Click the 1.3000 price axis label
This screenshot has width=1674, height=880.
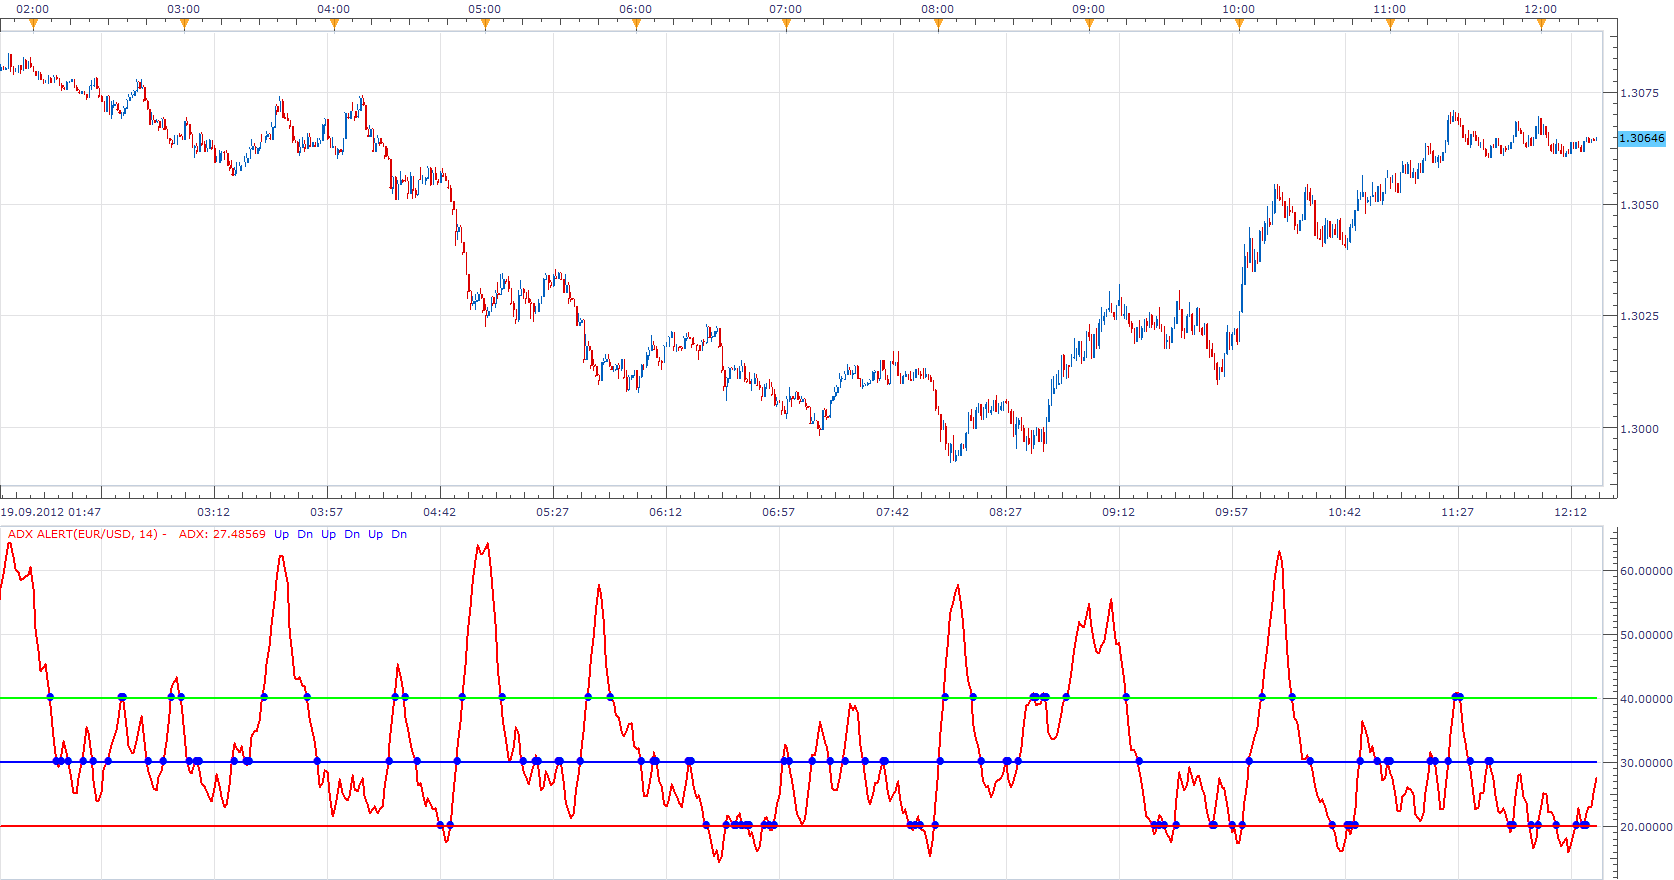click(x=1639, y=429)
